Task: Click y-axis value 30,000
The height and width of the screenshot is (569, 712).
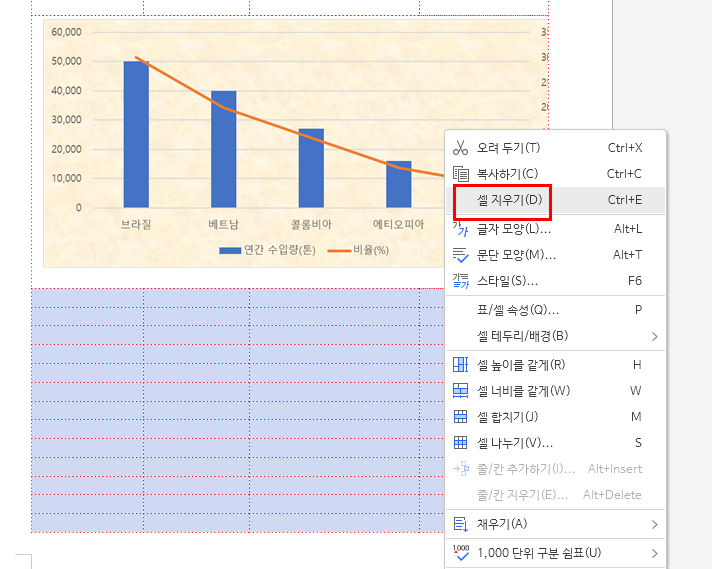Action: [x=66, y=120]
